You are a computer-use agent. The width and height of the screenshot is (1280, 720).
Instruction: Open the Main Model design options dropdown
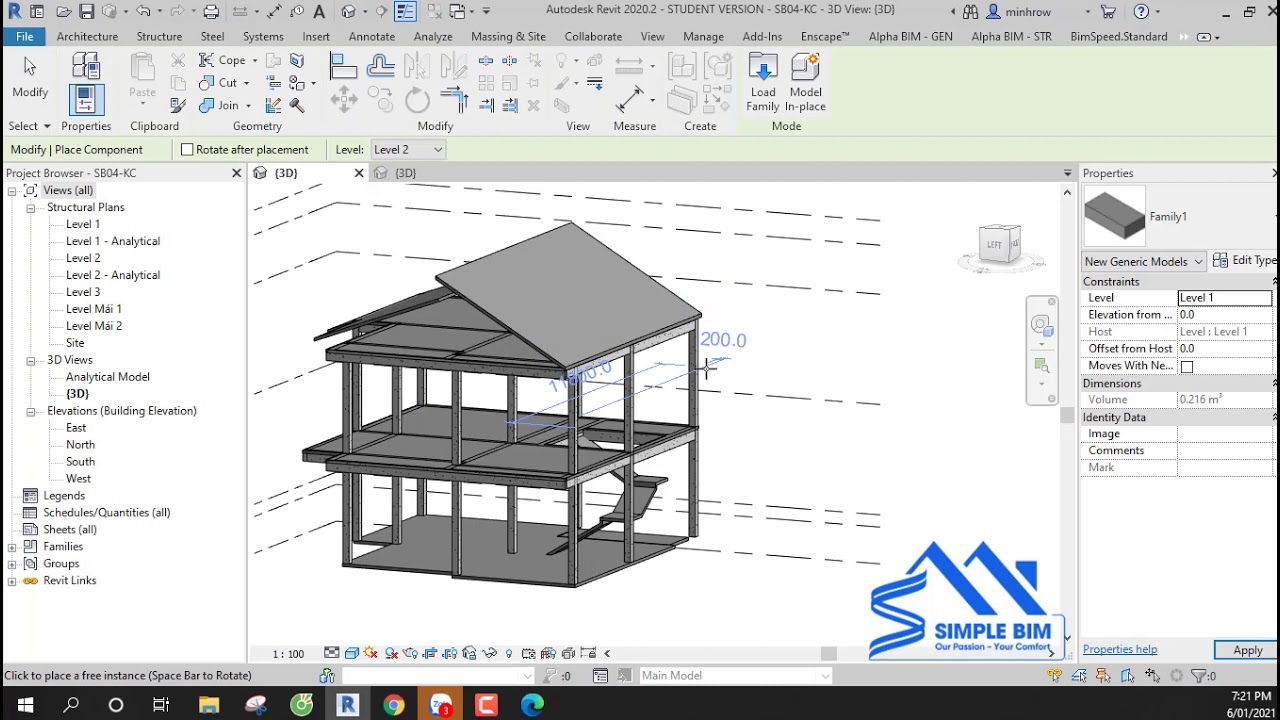[x=735, y=676]
